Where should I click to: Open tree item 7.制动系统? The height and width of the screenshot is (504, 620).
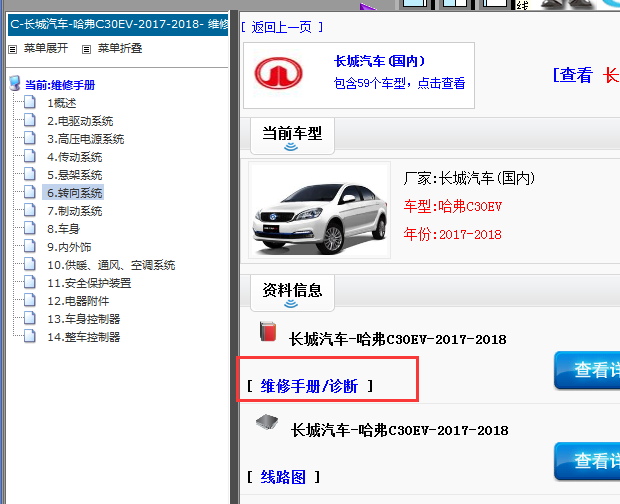tap(75, 211)
